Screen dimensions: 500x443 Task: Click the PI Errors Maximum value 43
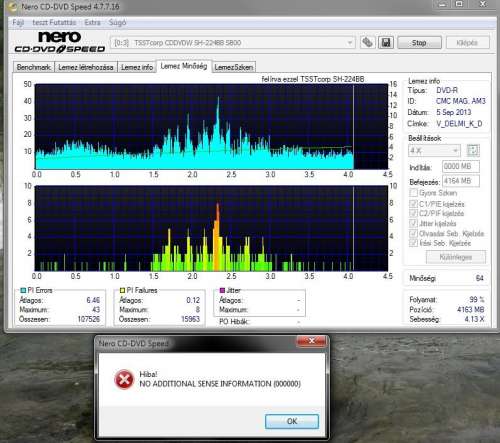pos(96,310)
